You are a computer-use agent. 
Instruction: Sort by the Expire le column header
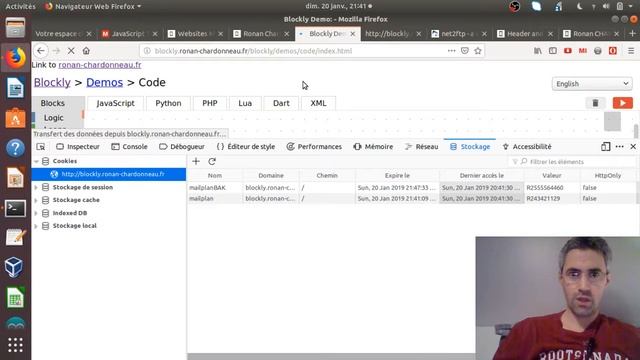point(397,176)
